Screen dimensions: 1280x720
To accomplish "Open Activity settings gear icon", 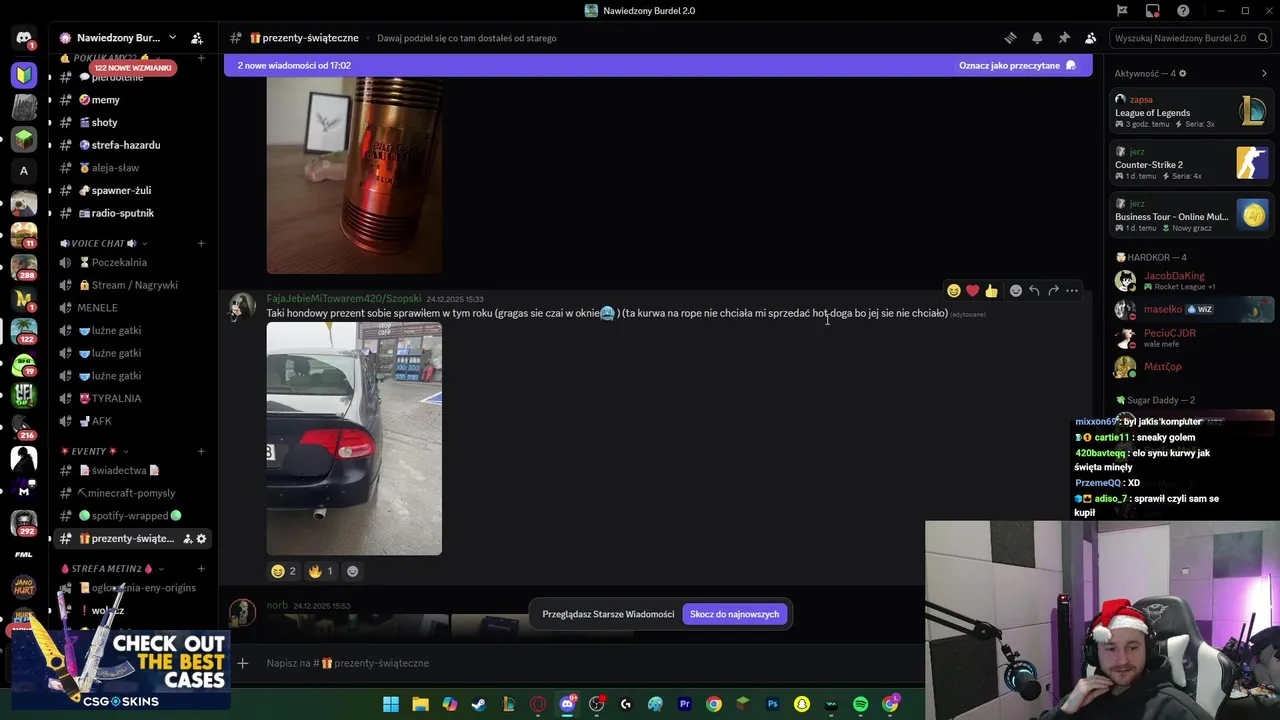I will coord(1184,73).
